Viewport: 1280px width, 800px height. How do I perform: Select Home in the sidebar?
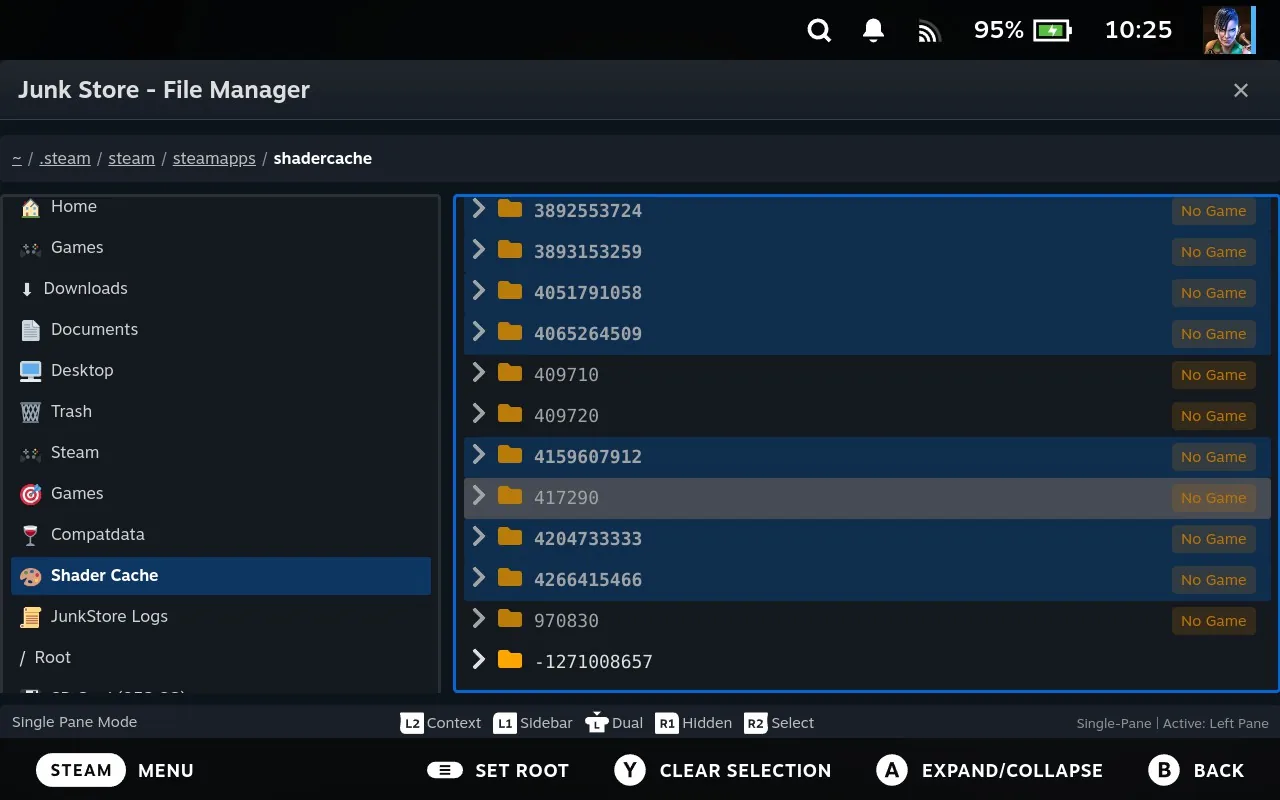(x=221, y=207)
